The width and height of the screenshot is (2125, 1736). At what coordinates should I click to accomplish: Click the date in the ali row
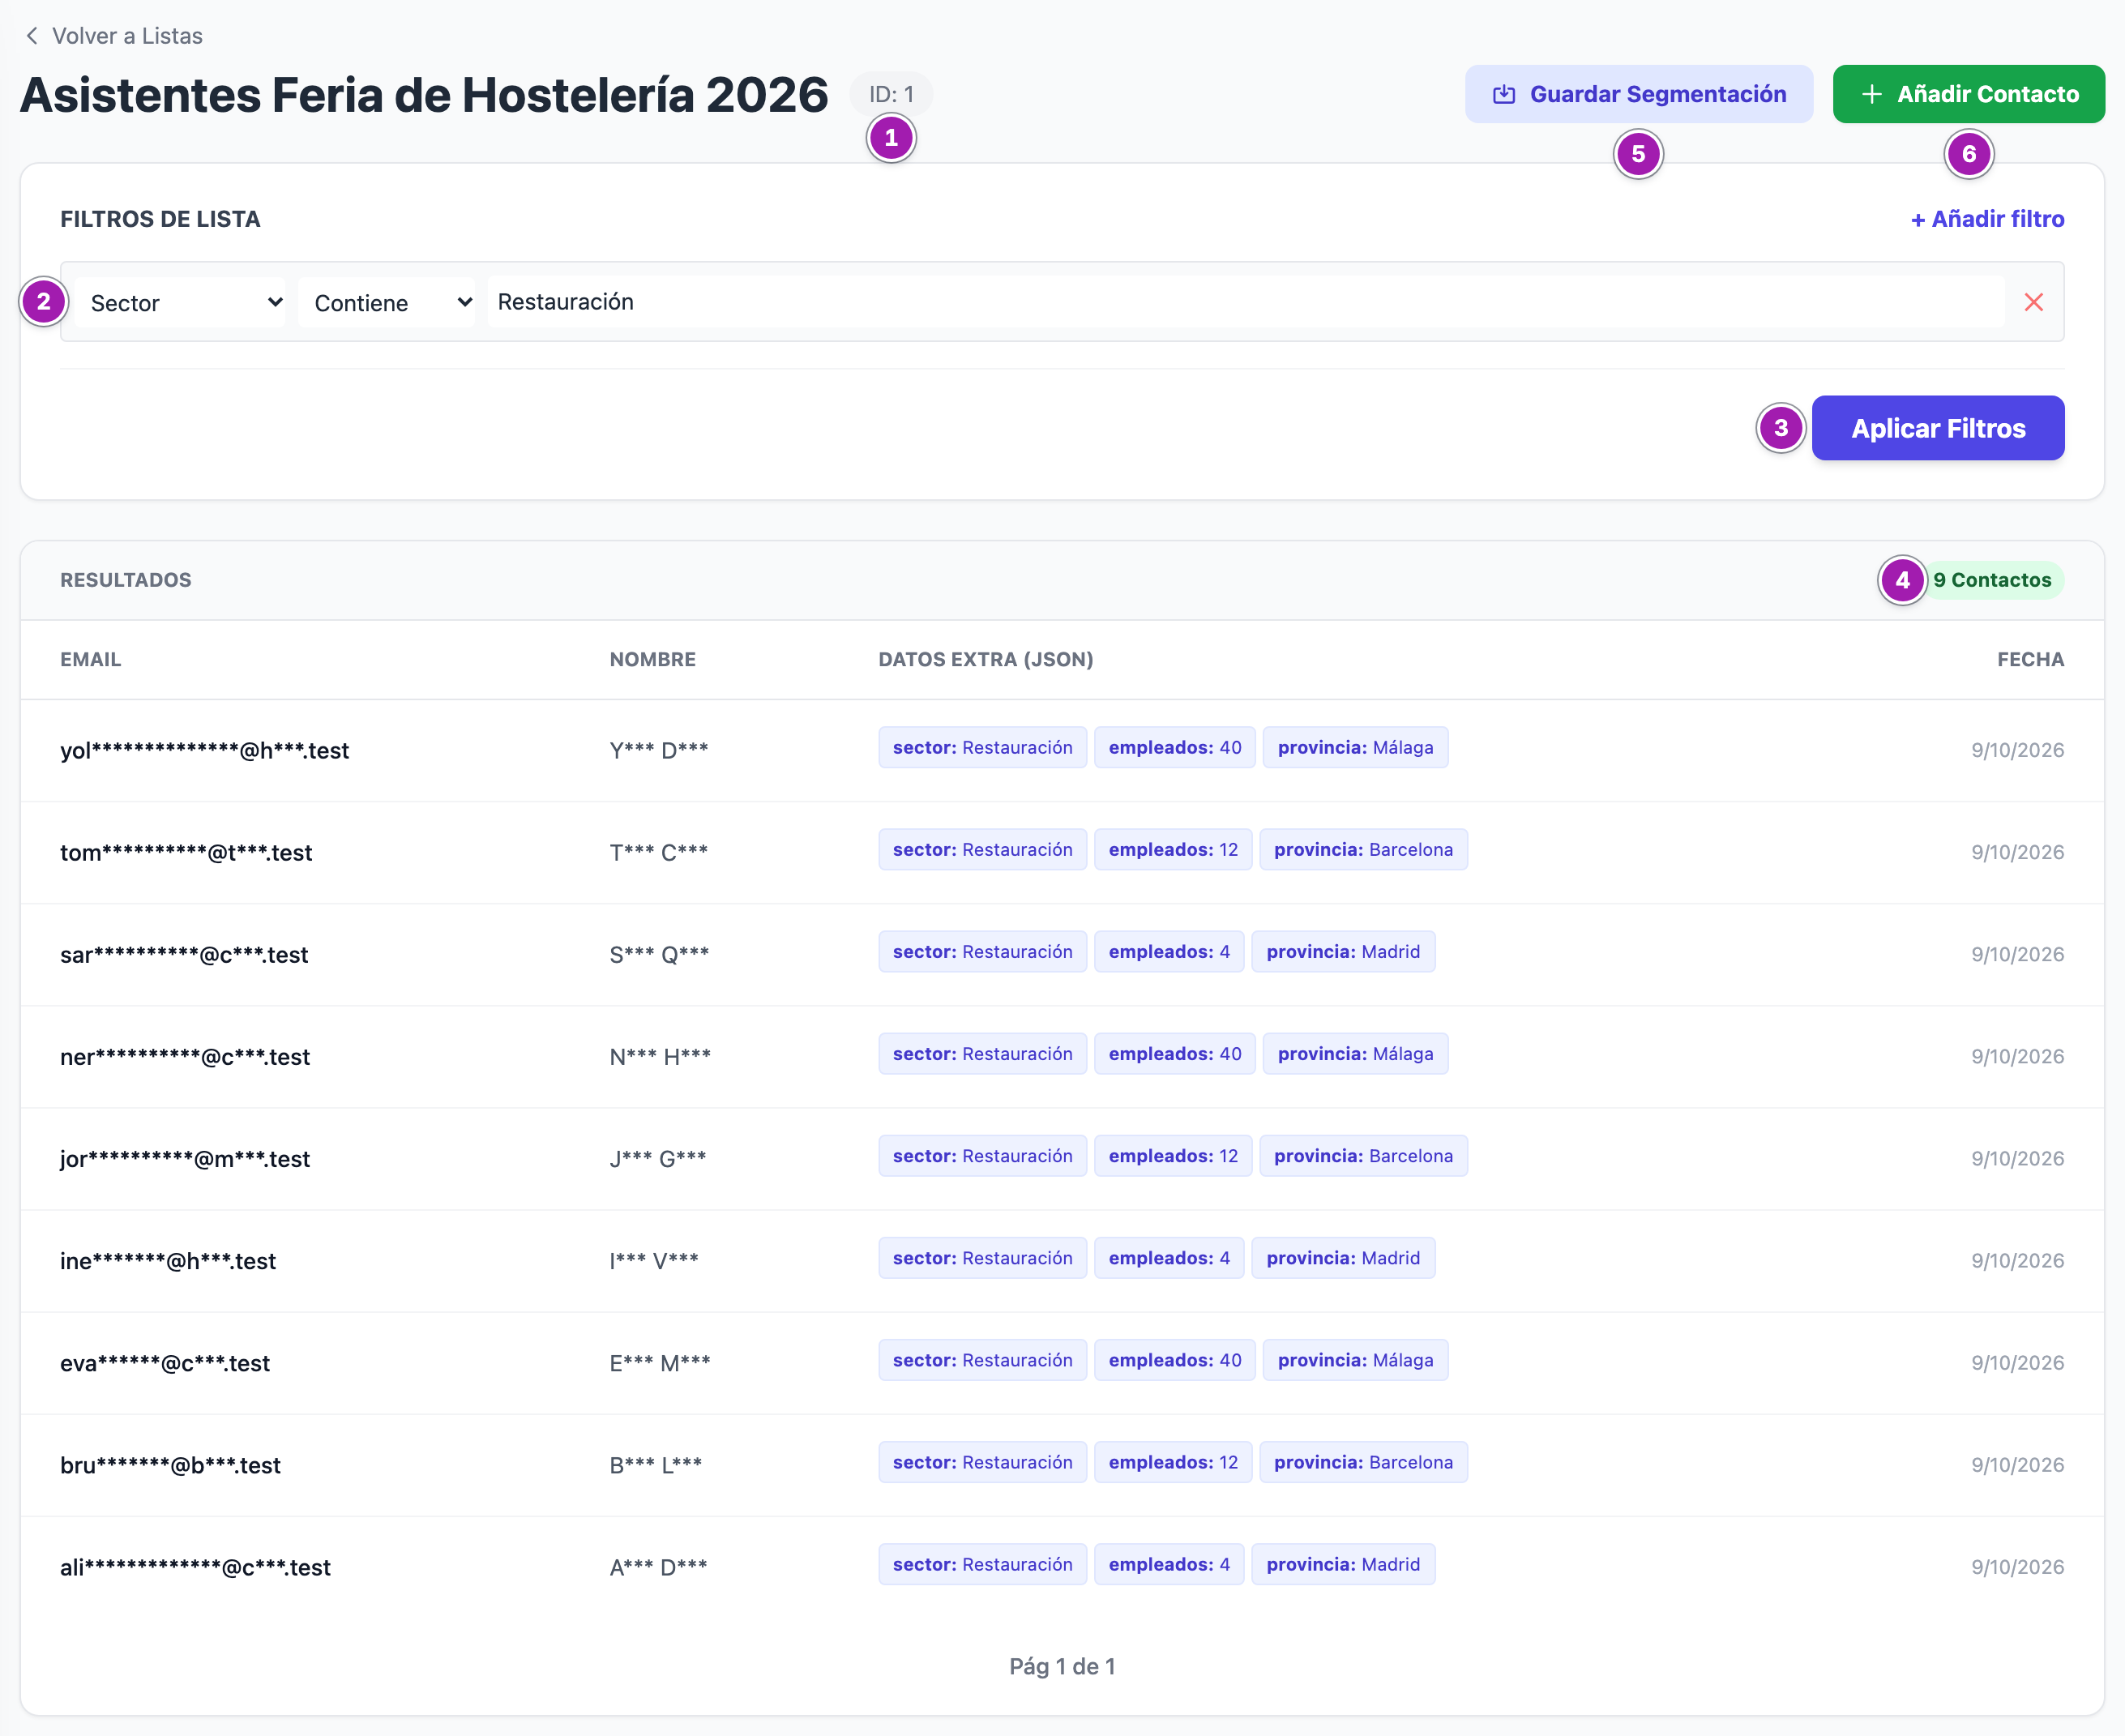tap(2017, 1566)
